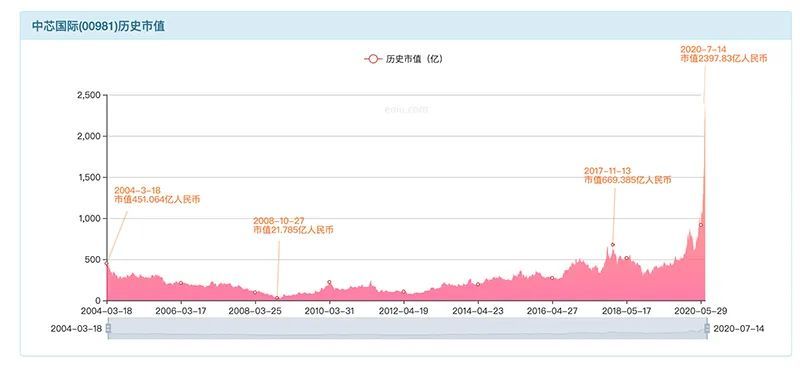Click the 市值669.385亿人民币 annotation text

[x=628, y=180]
